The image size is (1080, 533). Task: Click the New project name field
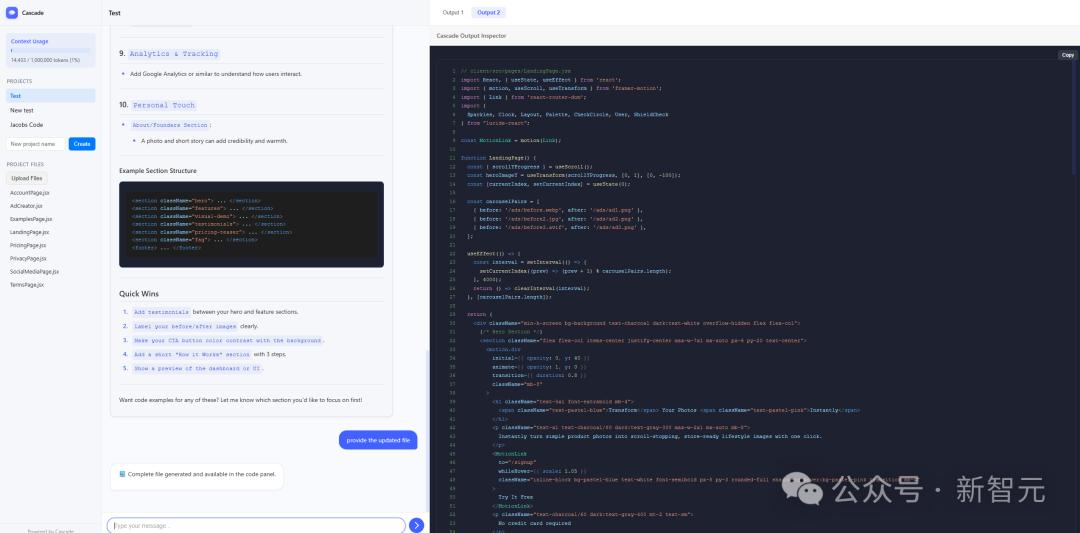pos(36,144)
